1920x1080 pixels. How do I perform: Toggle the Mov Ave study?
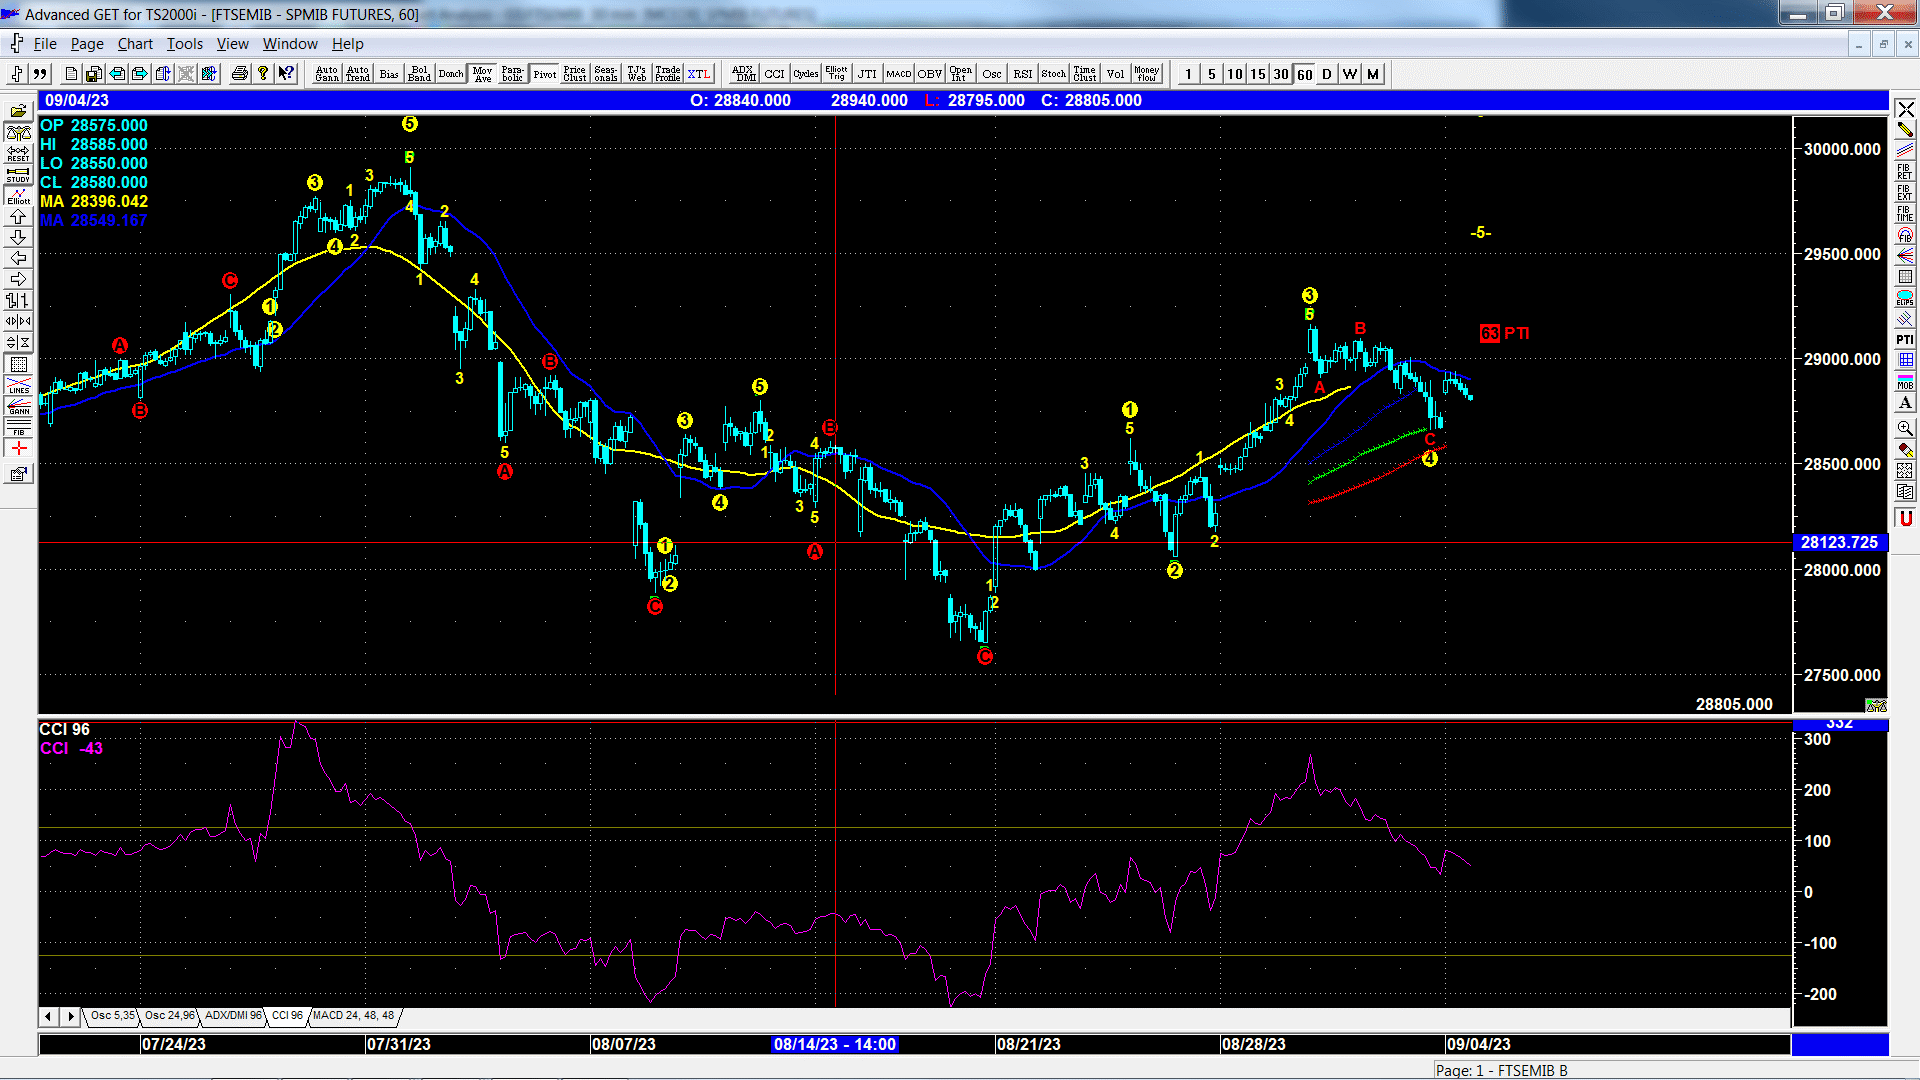[x=482, y=74]
